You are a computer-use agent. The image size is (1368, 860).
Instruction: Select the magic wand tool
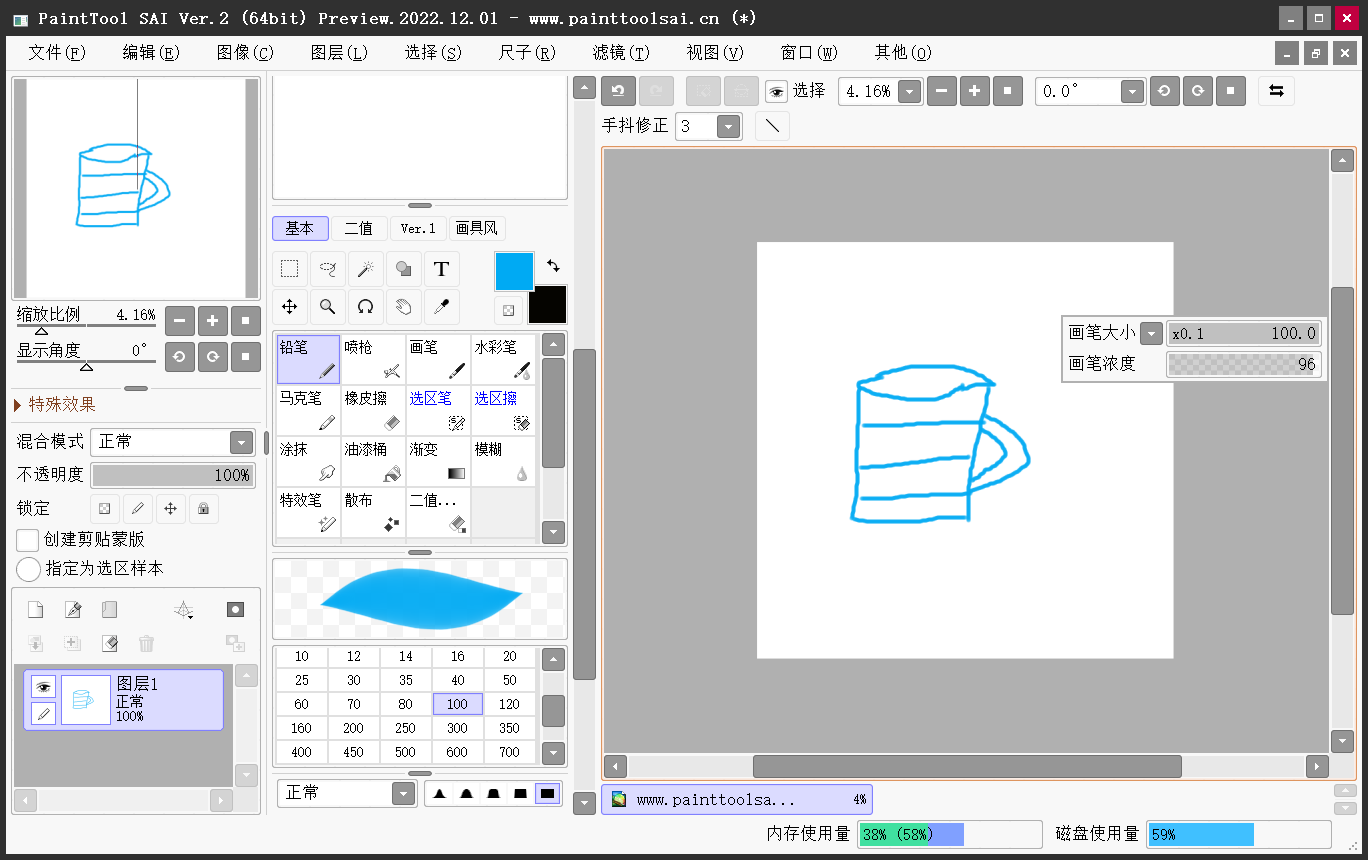click(365, 269)
